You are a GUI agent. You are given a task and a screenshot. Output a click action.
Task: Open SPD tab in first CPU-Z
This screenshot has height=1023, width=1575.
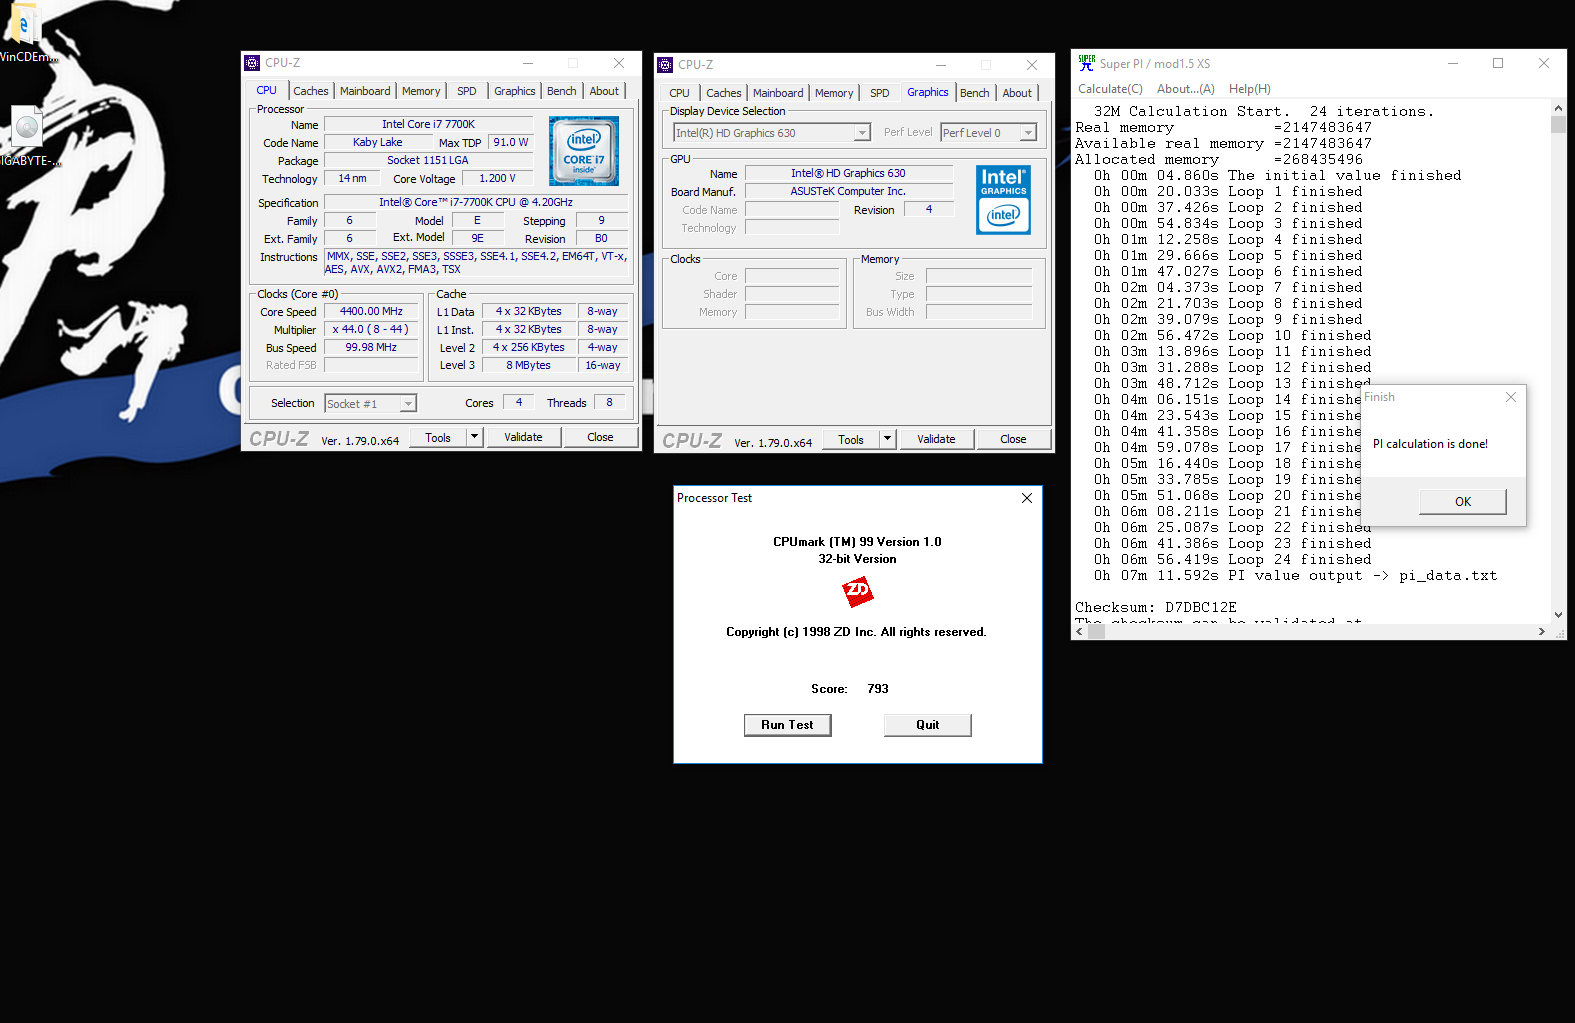[x=467, y=91]
